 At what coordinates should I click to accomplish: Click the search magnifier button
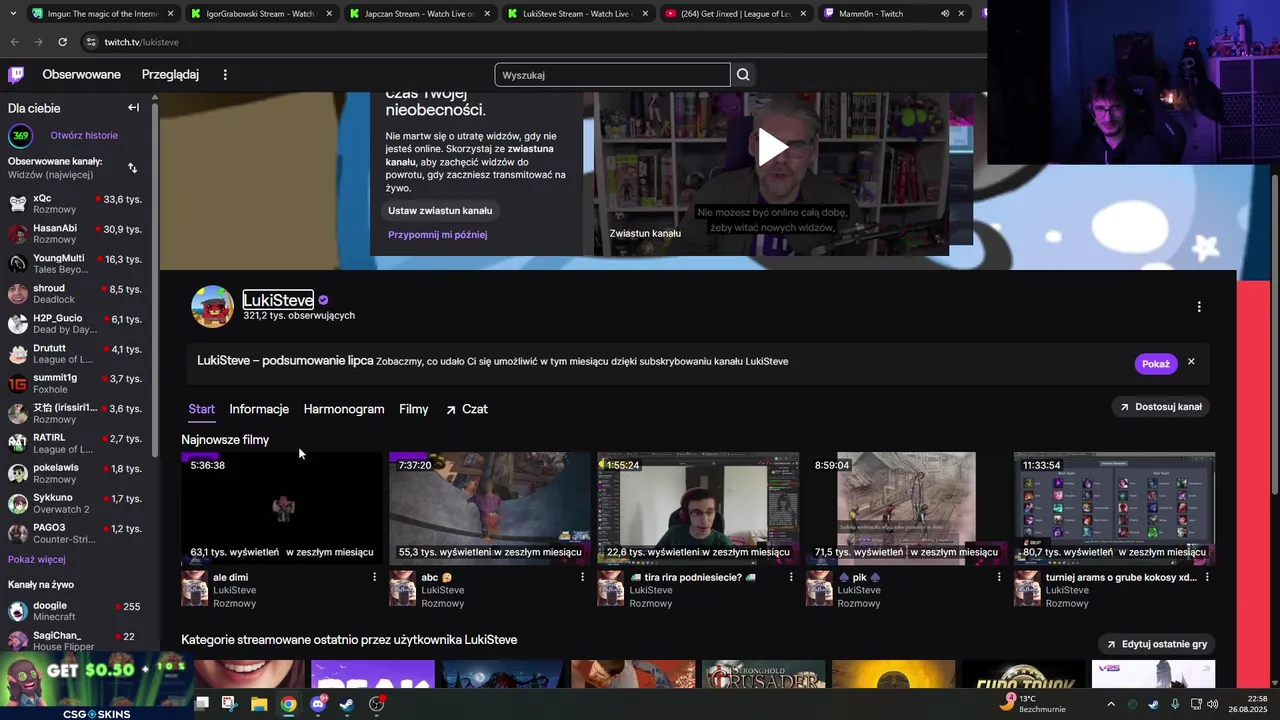click(x=743, y=75)
